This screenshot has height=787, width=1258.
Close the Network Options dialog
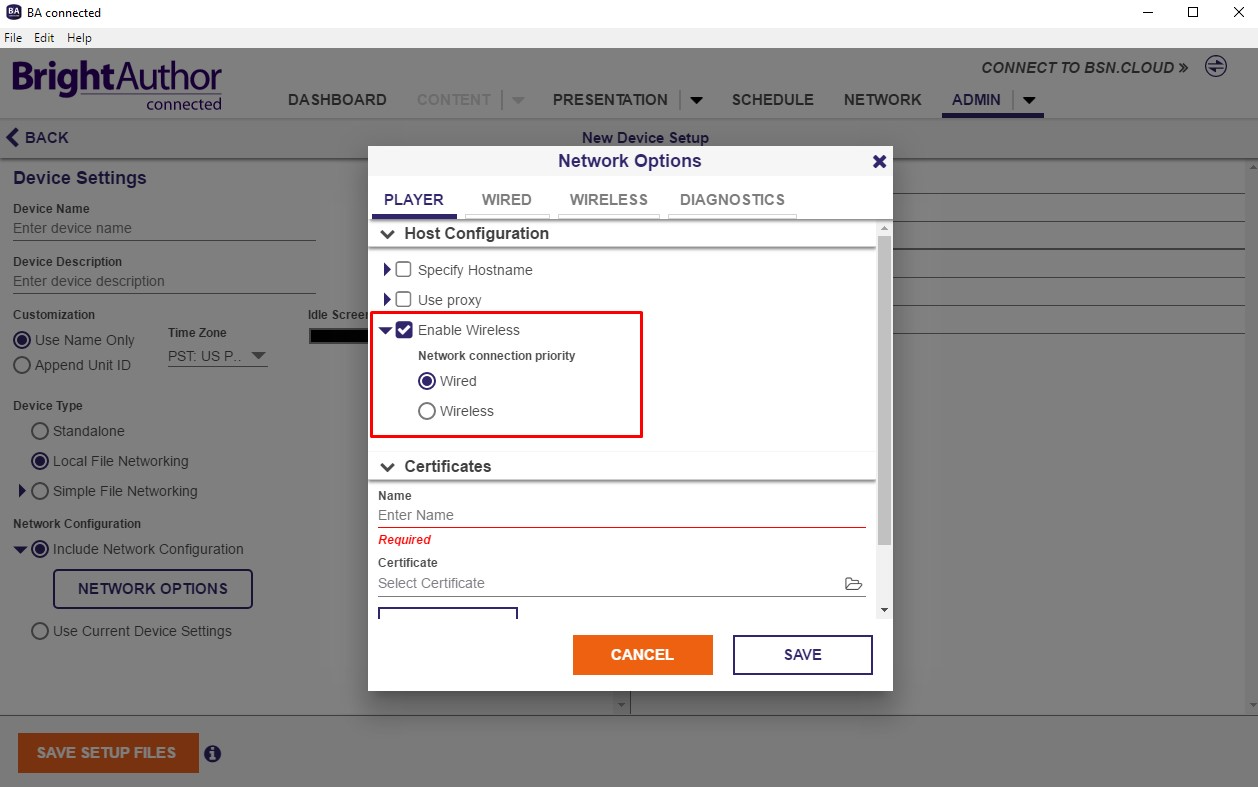pyautogui.click(x=879, y=161)
